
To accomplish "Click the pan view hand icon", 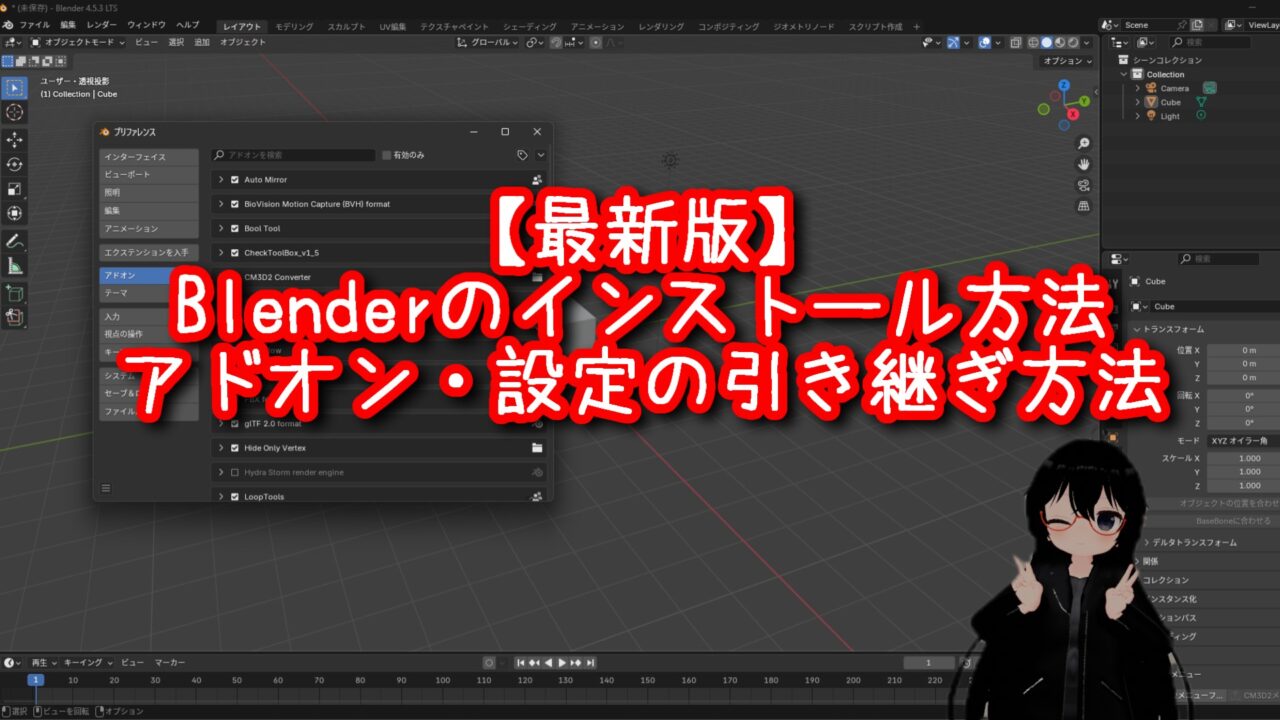I will (1084, 164).
